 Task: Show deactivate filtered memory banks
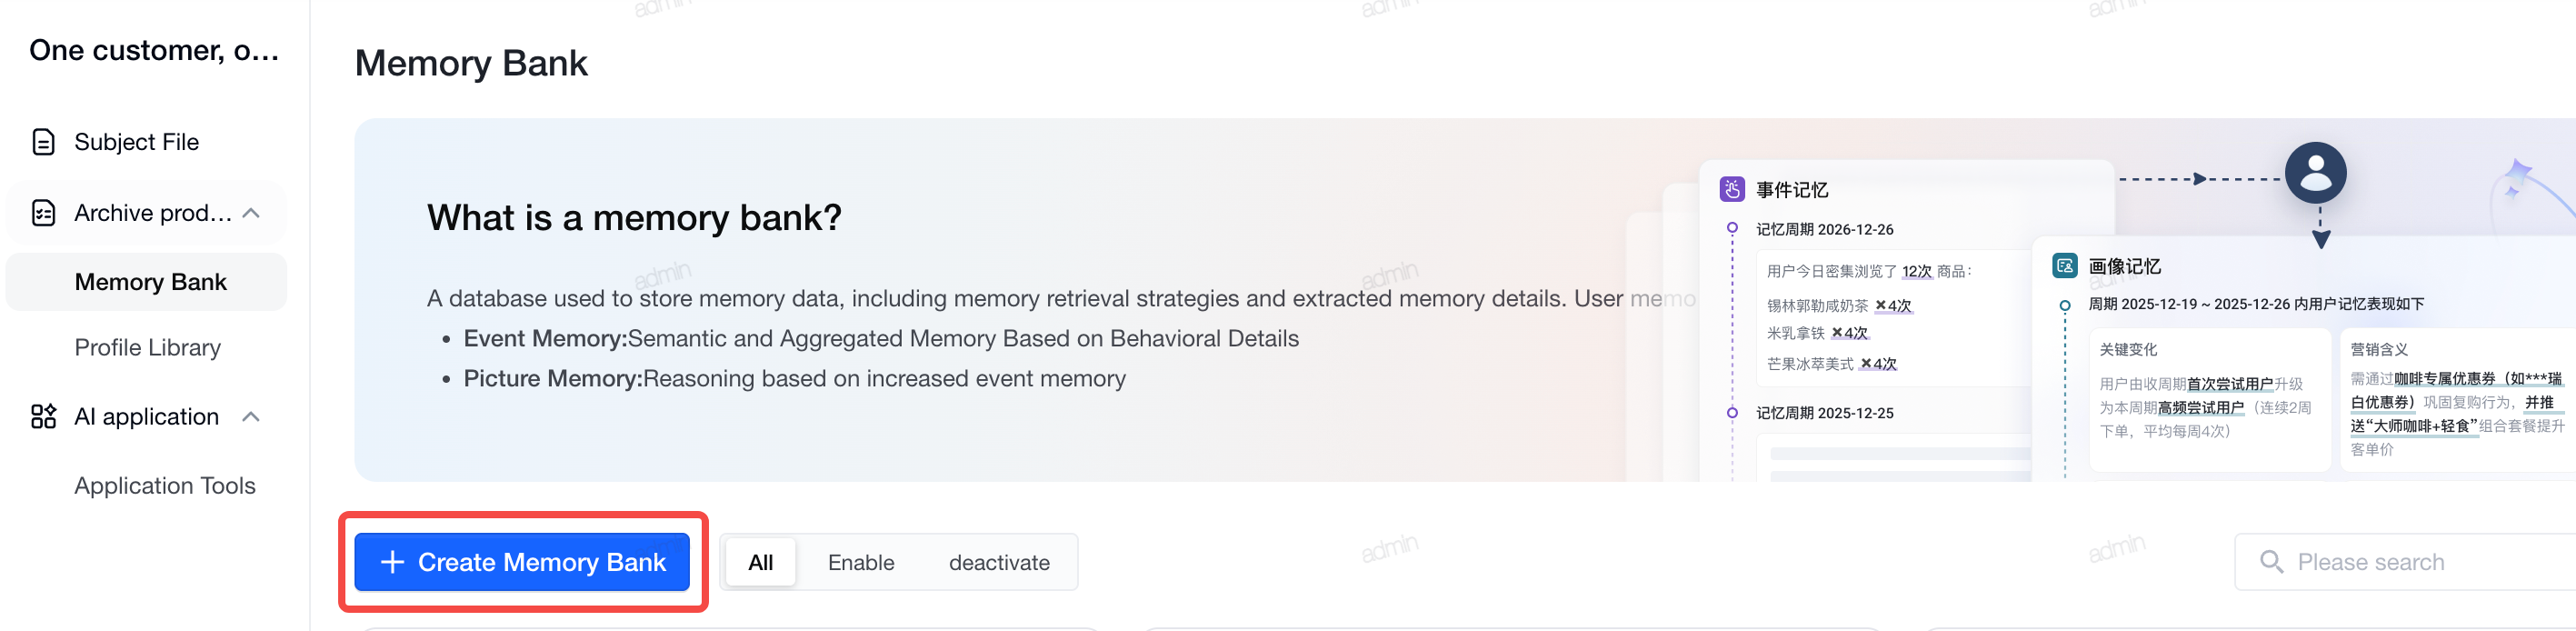point(998,562)
